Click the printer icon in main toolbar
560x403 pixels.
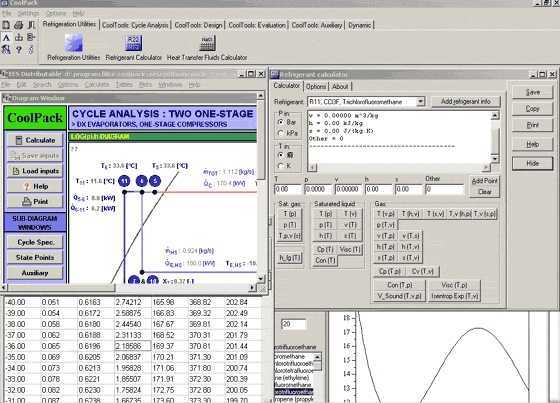19,25
